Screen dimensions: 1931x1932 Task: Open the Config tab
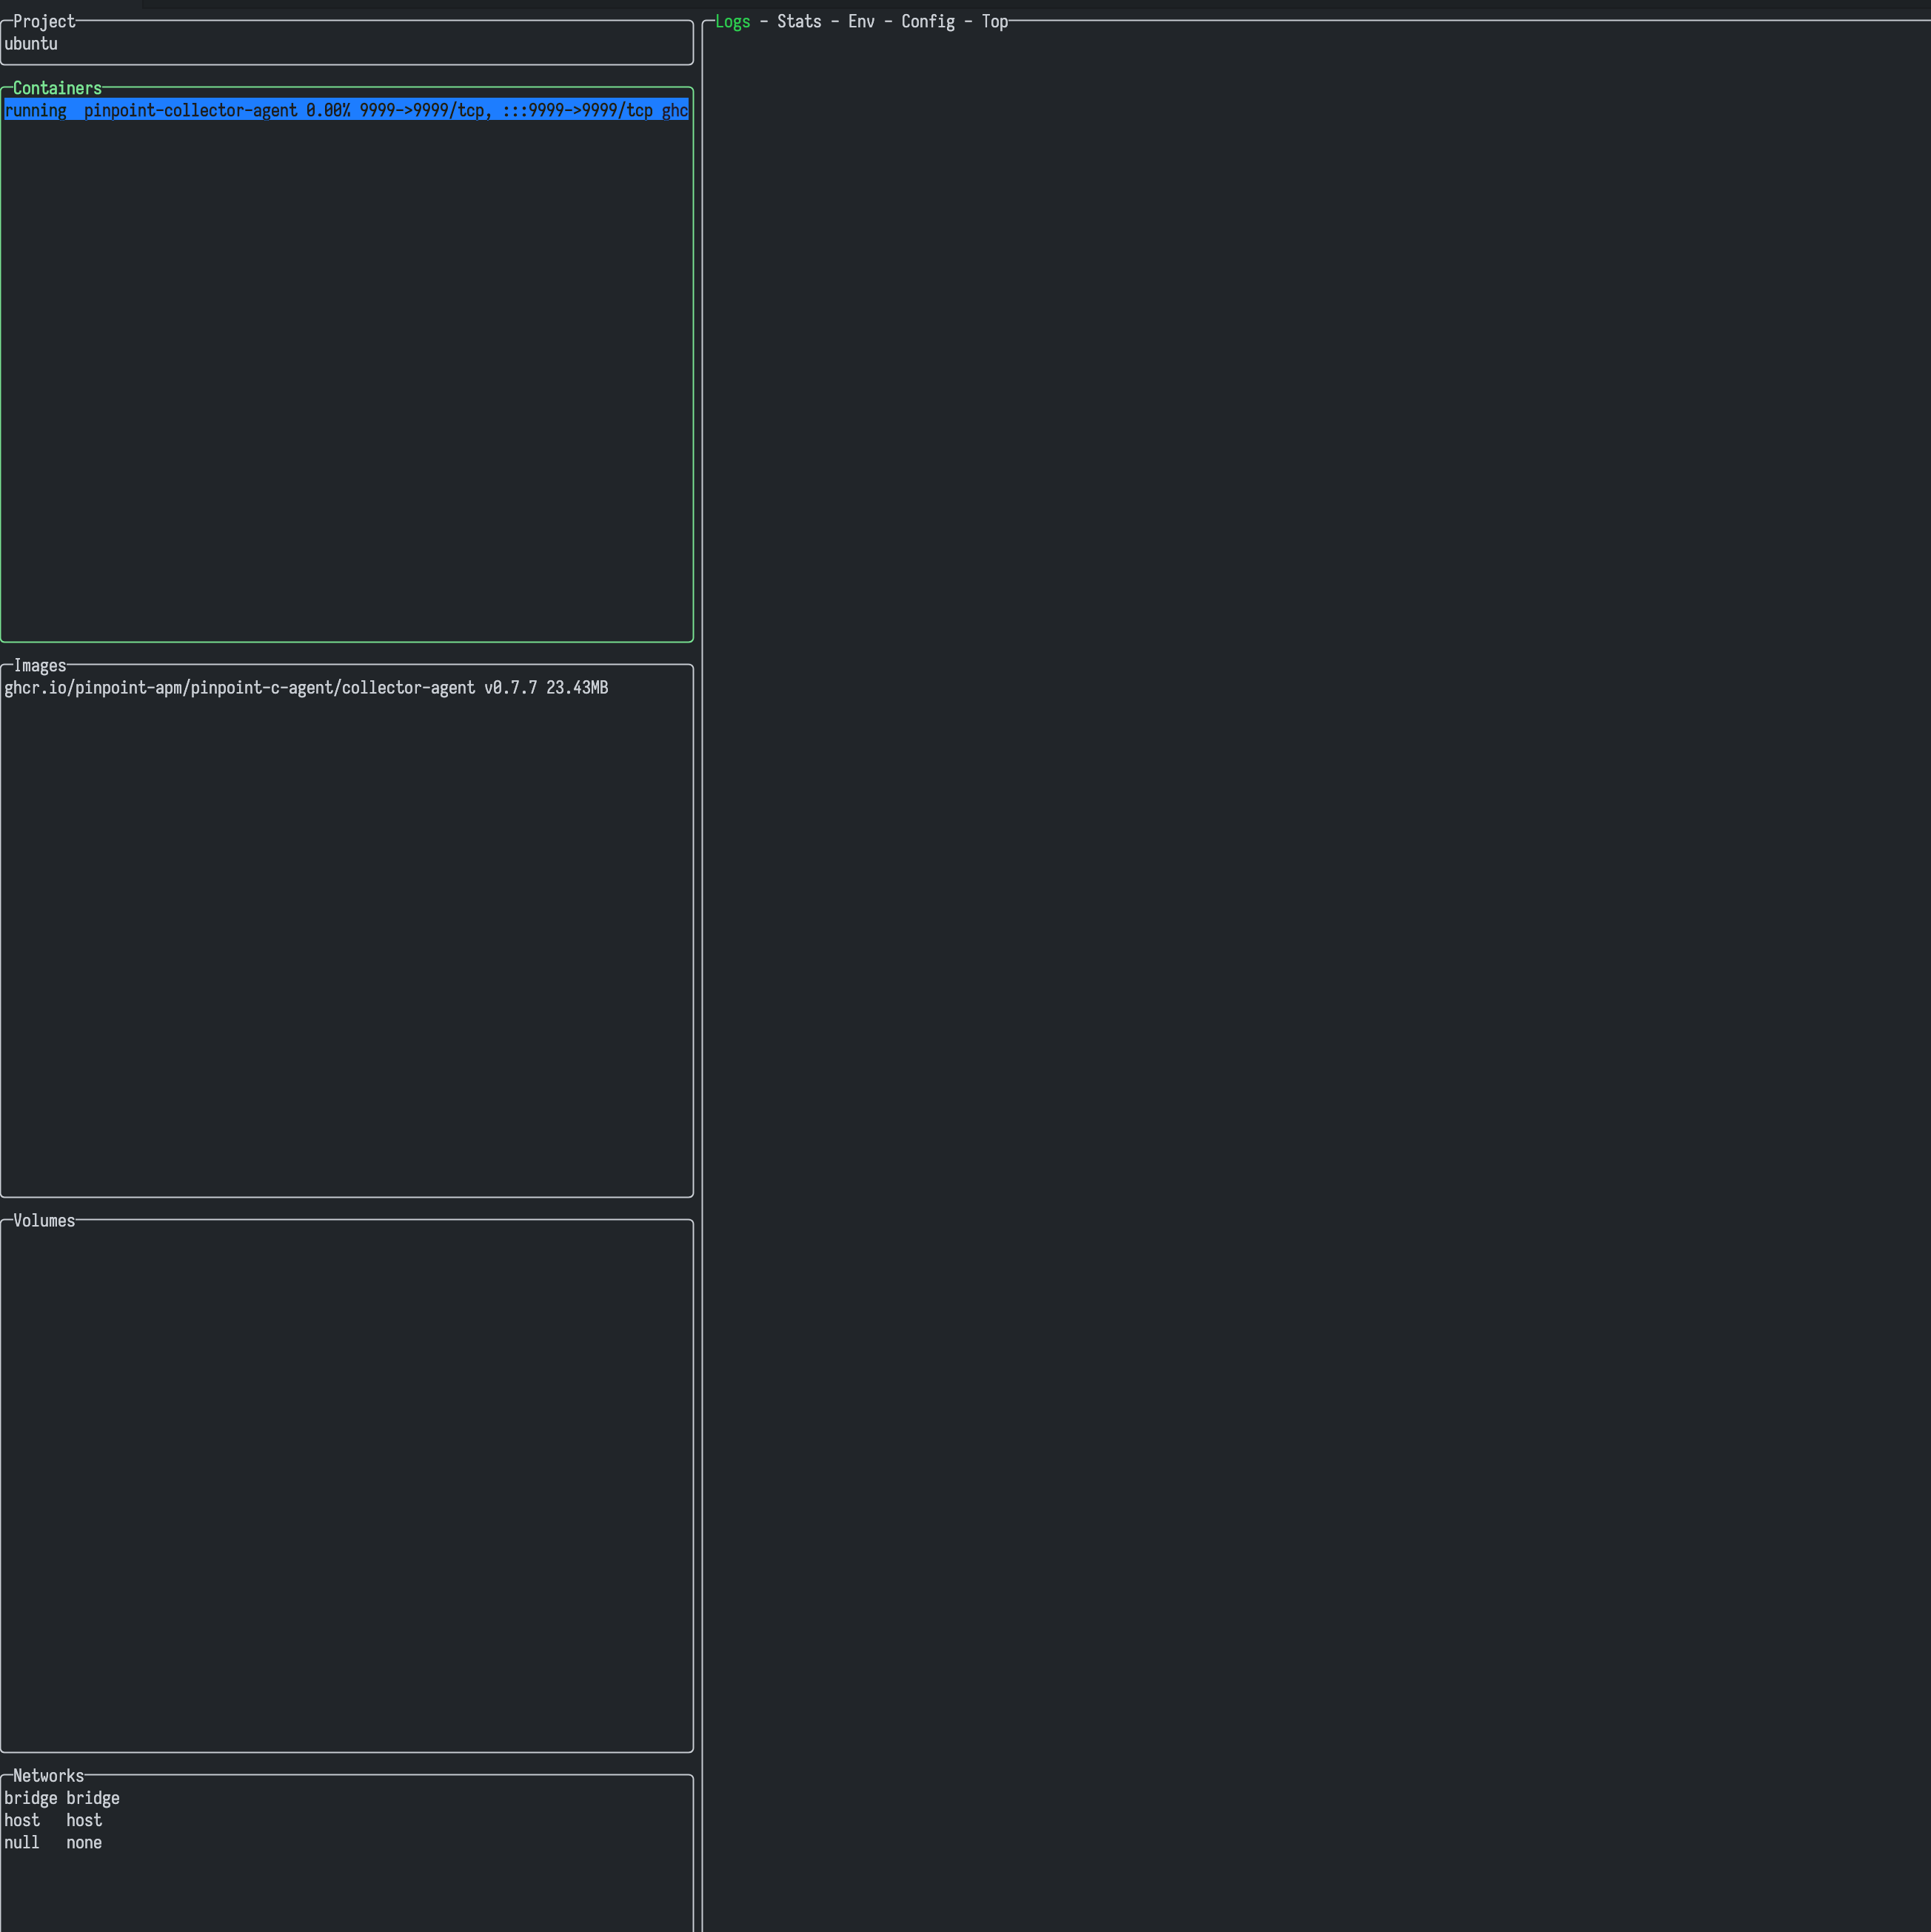(x=927, y=22)
